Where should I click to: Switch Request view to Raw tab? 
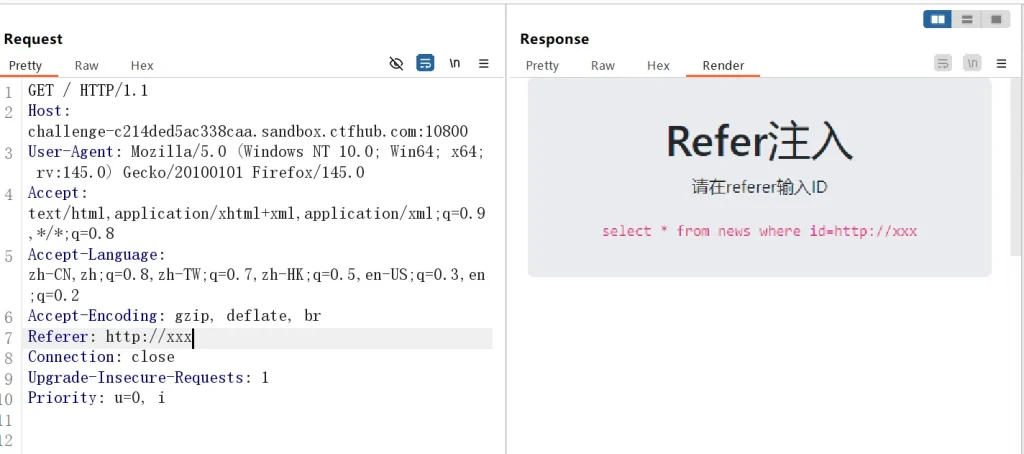[87, 66]
